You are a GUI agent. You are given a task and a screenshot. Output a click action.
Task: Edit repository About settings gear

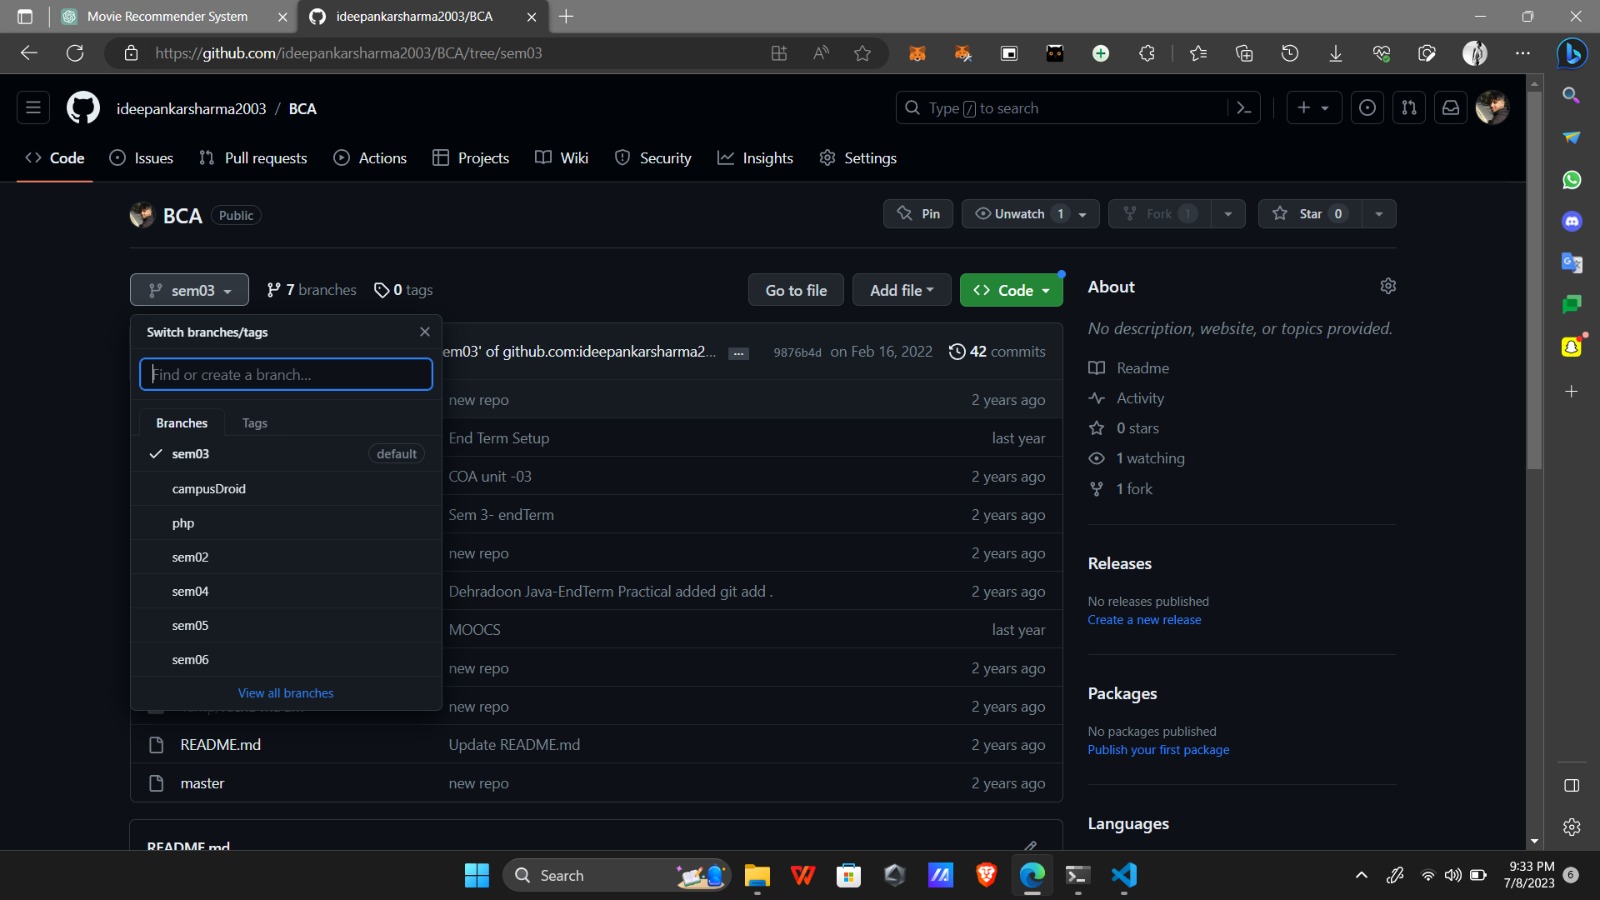coord(1388,286)
